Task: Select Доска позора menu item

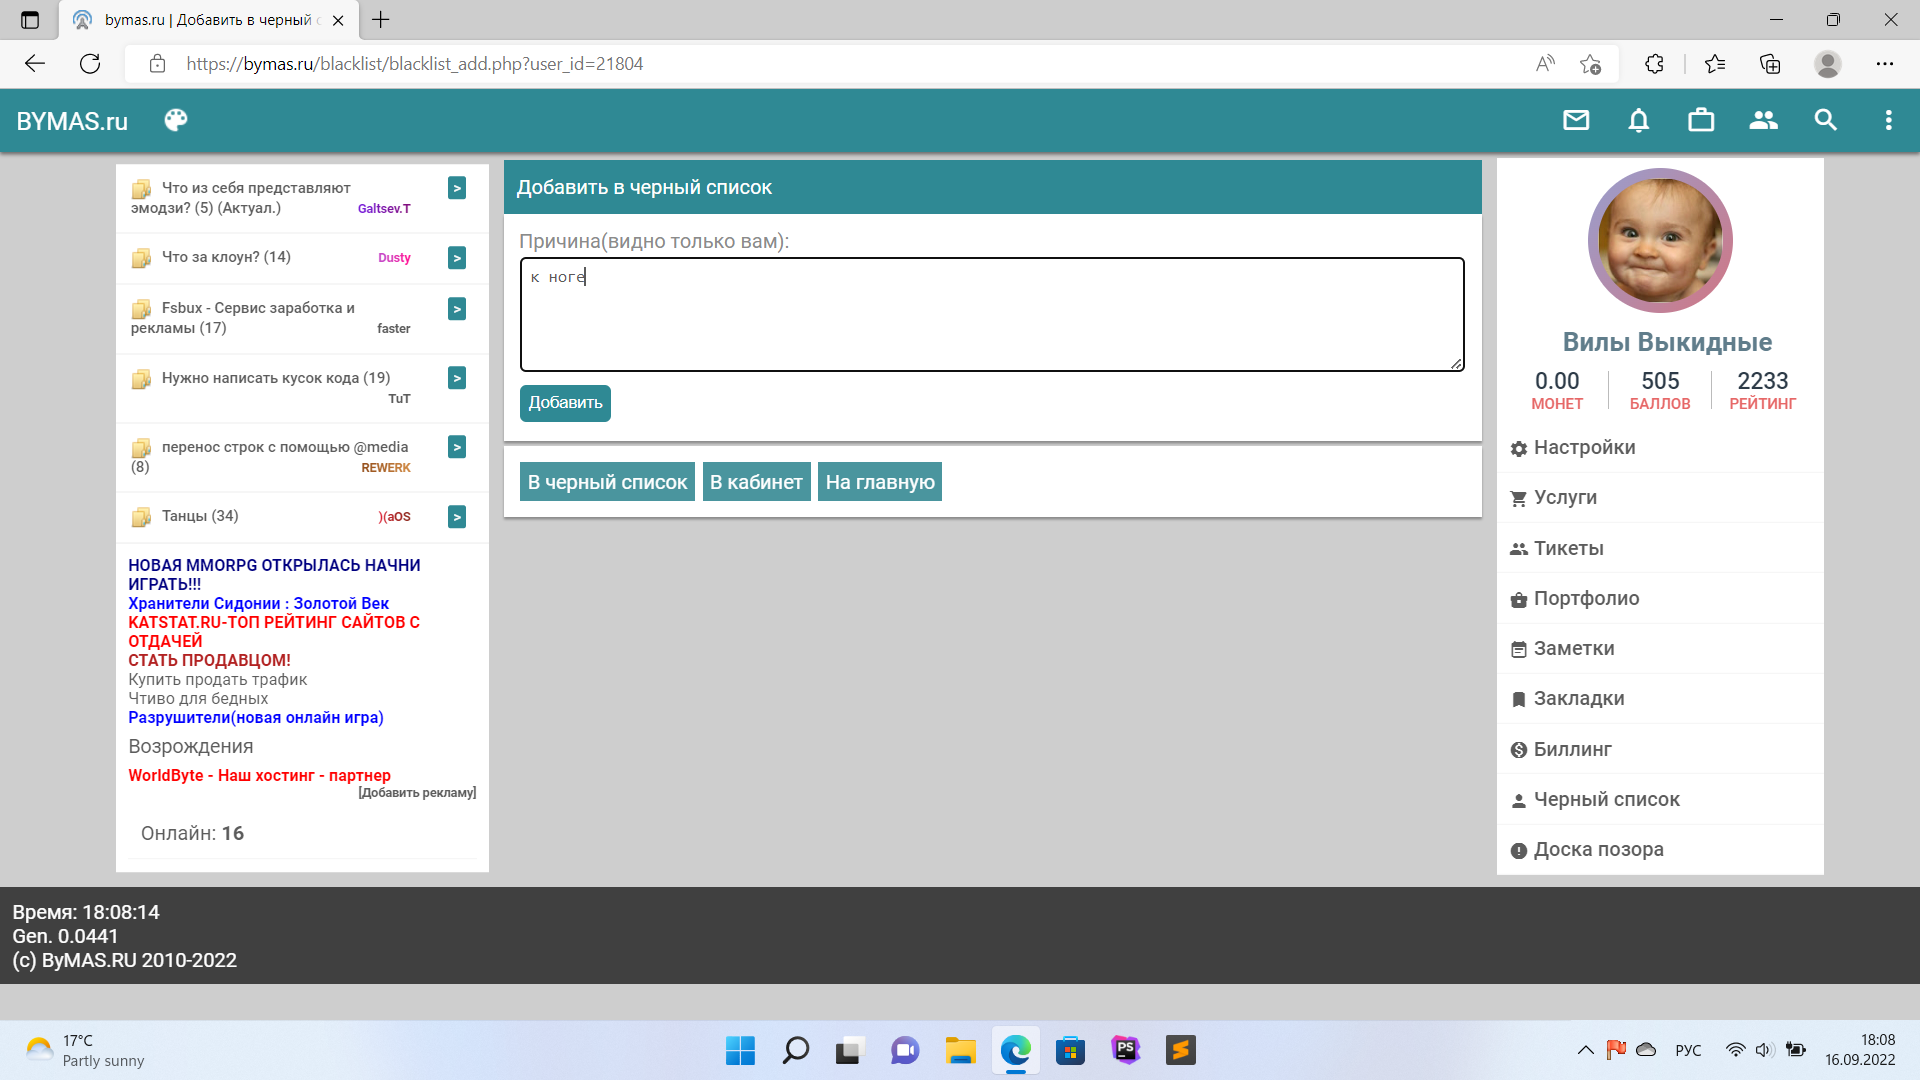Action: tap(1598, 850)
